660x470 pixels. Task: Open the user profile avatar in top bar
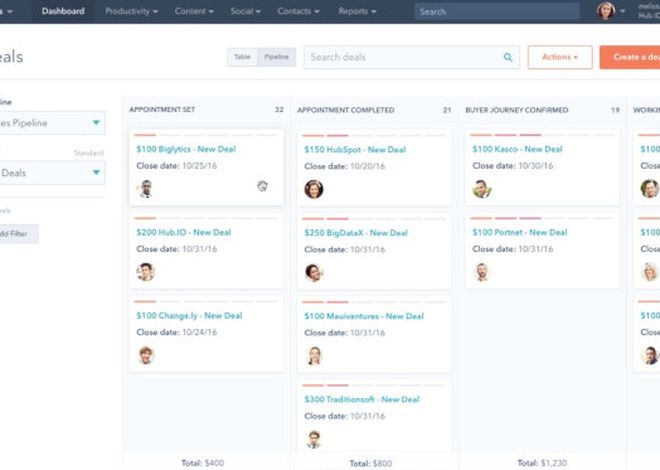(606, 11)
